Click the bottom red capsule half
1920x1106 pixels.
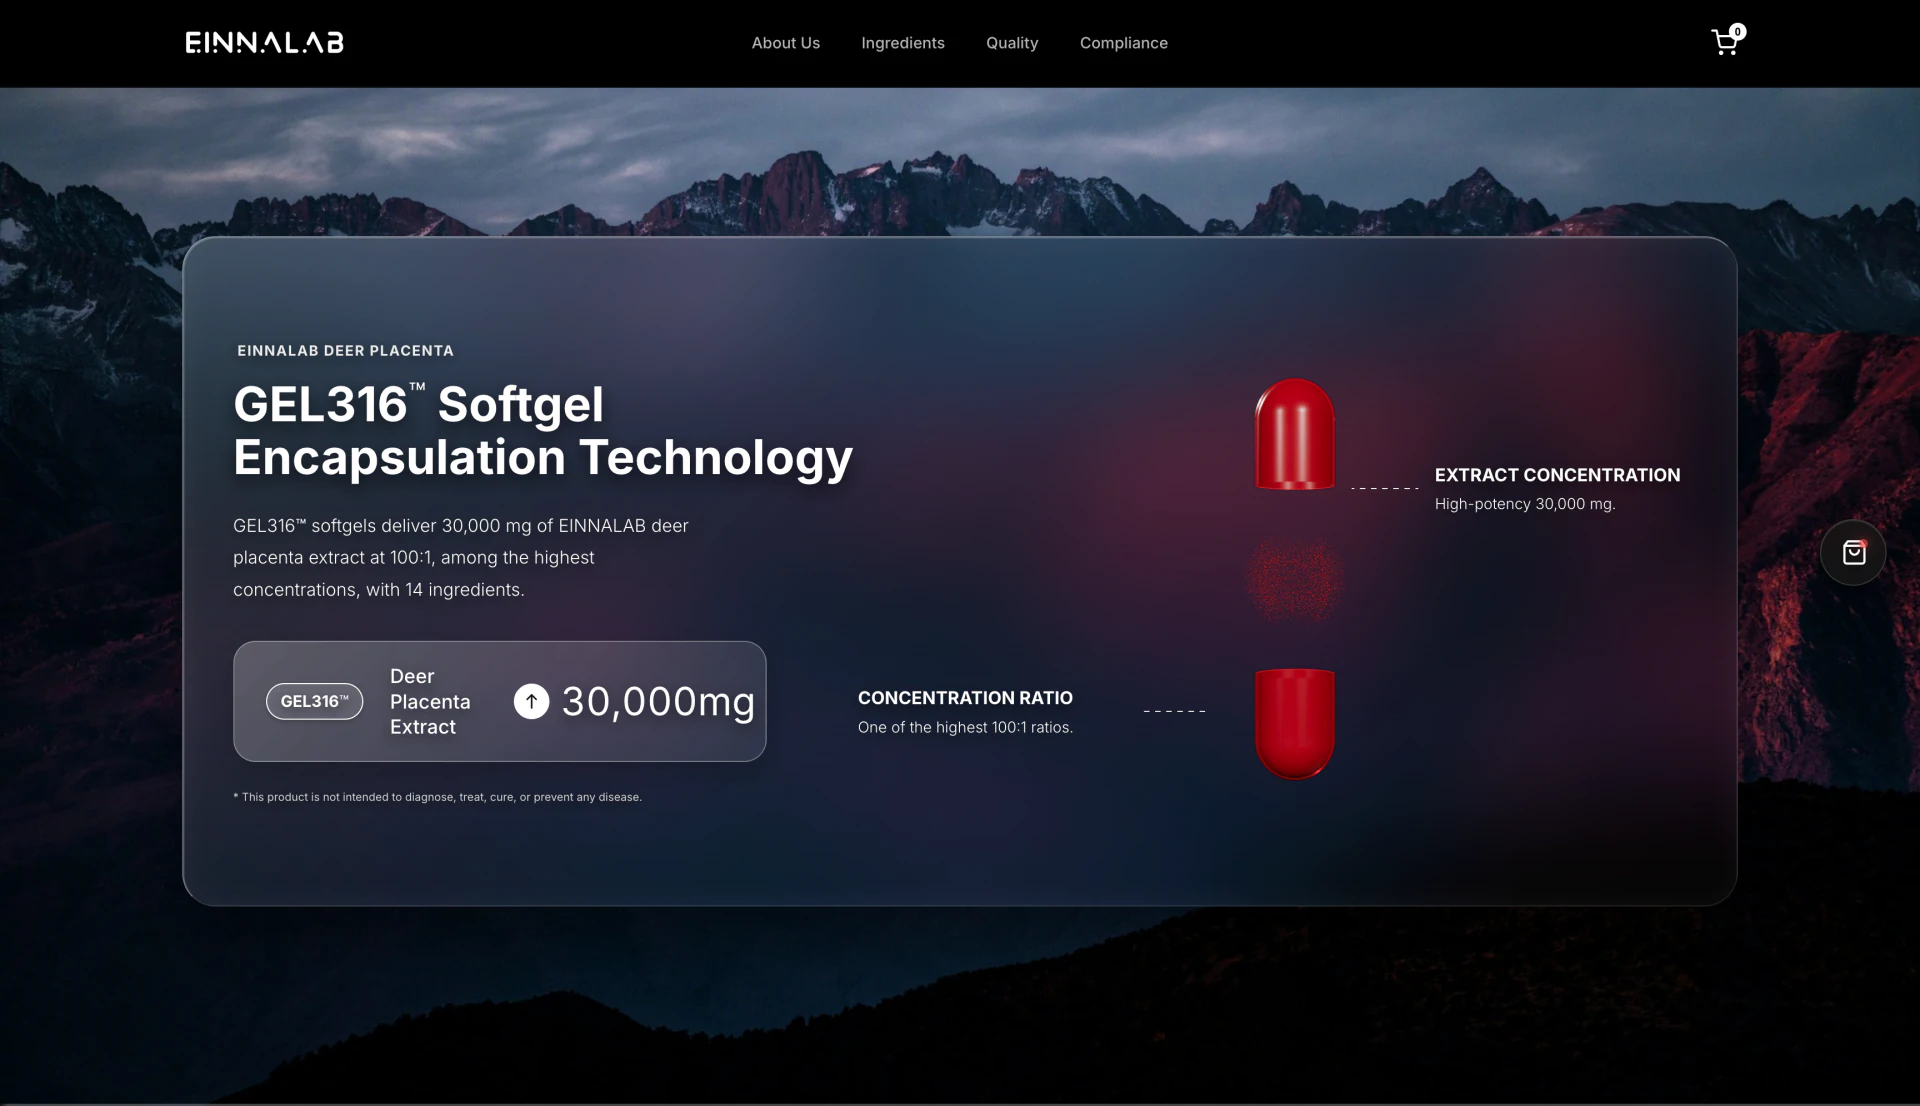click(x=1294, y=723)
